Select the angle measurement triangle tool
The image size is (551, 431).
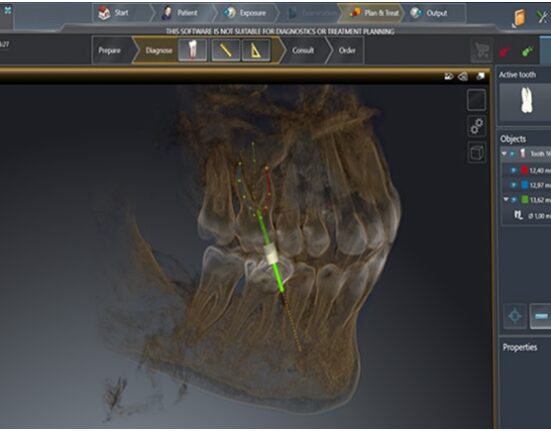[x=256, y=50]
